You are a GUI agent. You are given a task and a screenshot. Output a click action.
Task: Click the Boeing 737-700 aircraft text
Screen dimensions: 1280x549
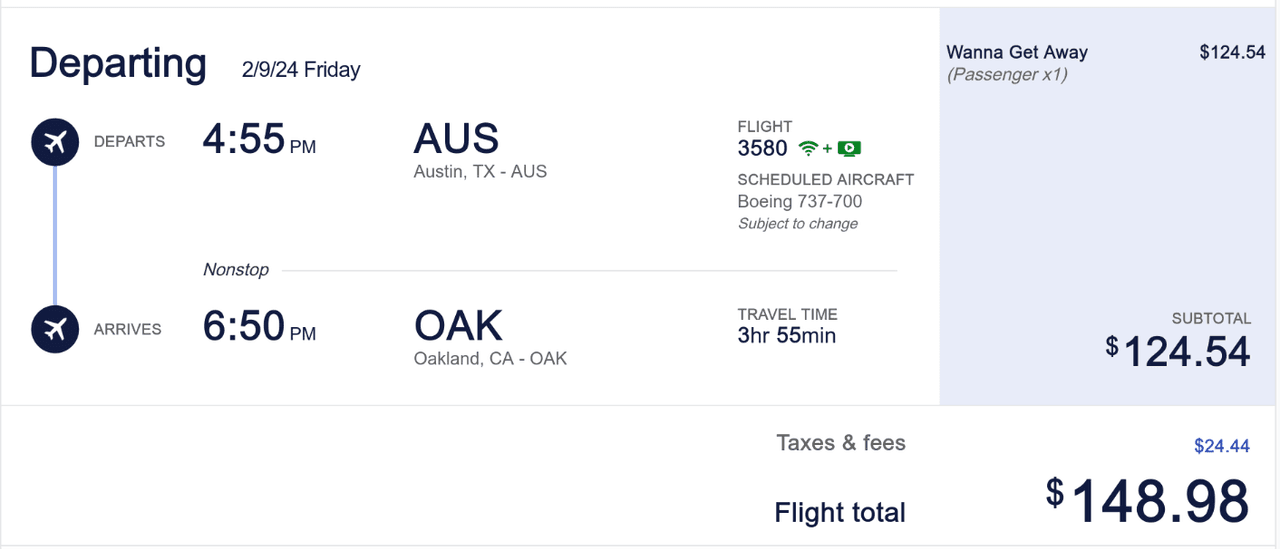[799, 201]
